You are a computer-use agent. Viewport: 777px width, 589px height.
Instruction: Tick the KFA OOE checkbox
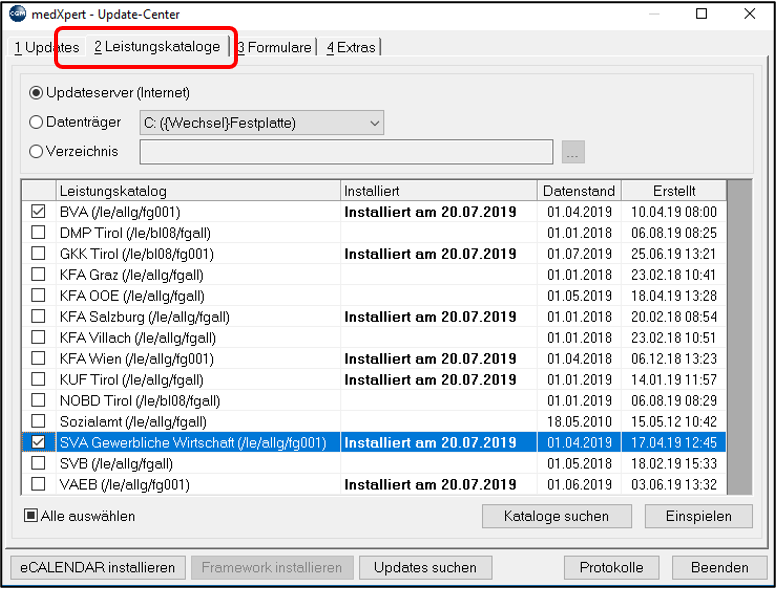click(x=38, y=295)
